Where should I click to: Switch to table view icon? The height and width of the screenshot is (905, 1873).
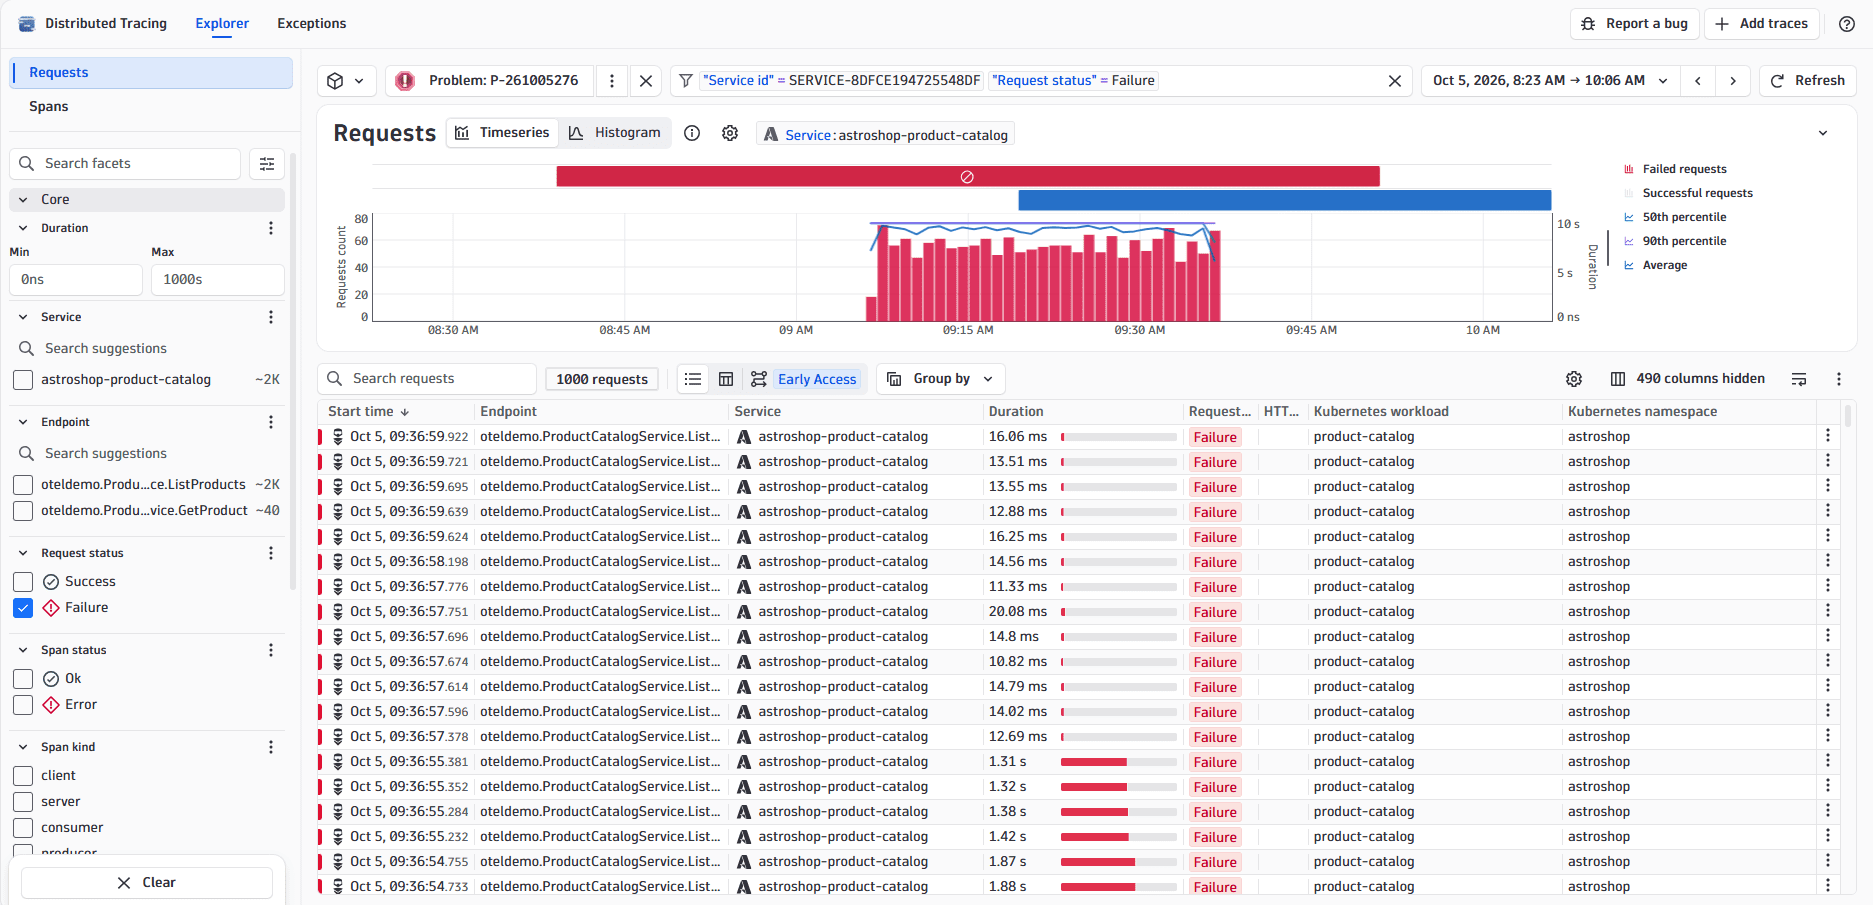coord(726,379)
